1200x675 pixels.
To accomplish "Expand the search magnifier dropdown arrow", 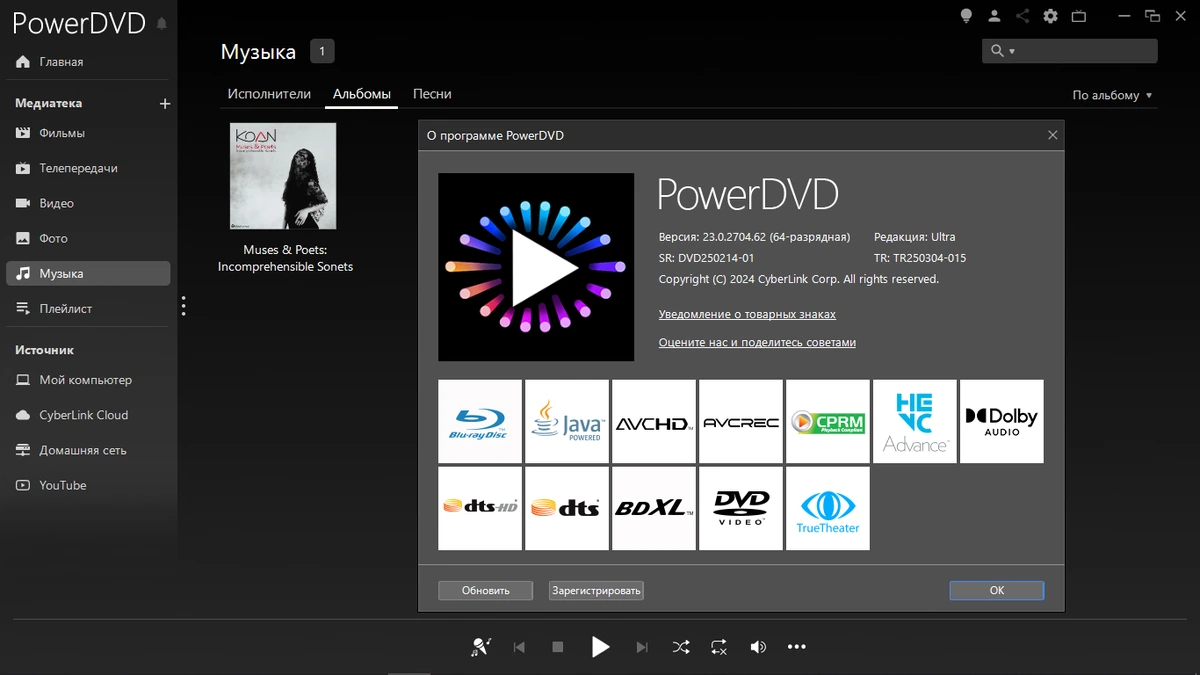I will point(1012,51).
